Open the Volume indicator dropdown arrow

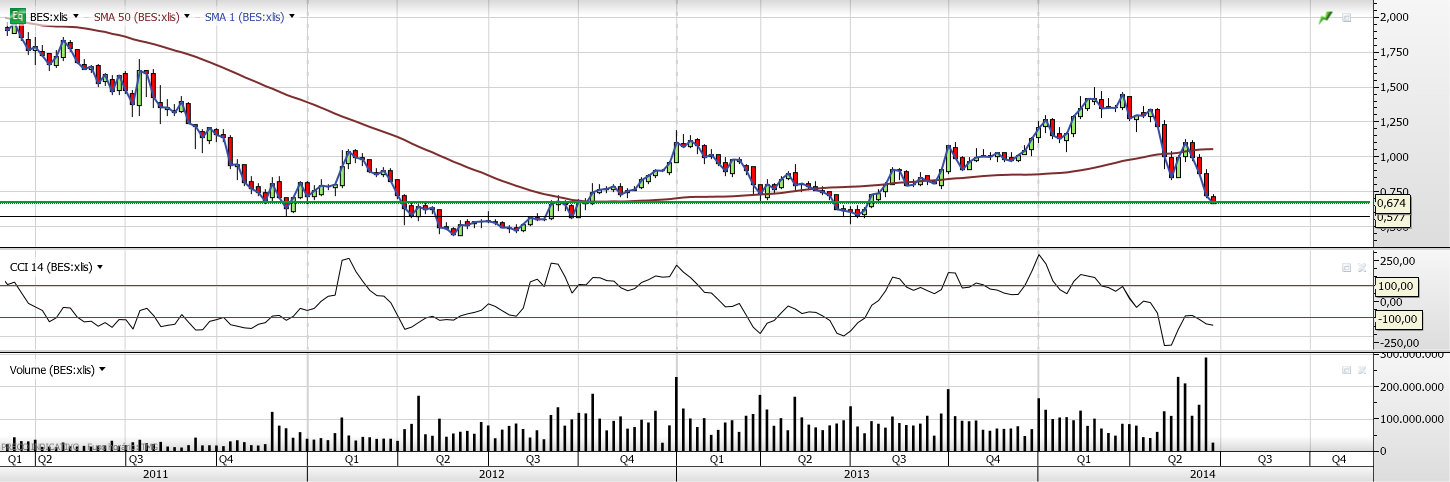coord(102,370)
